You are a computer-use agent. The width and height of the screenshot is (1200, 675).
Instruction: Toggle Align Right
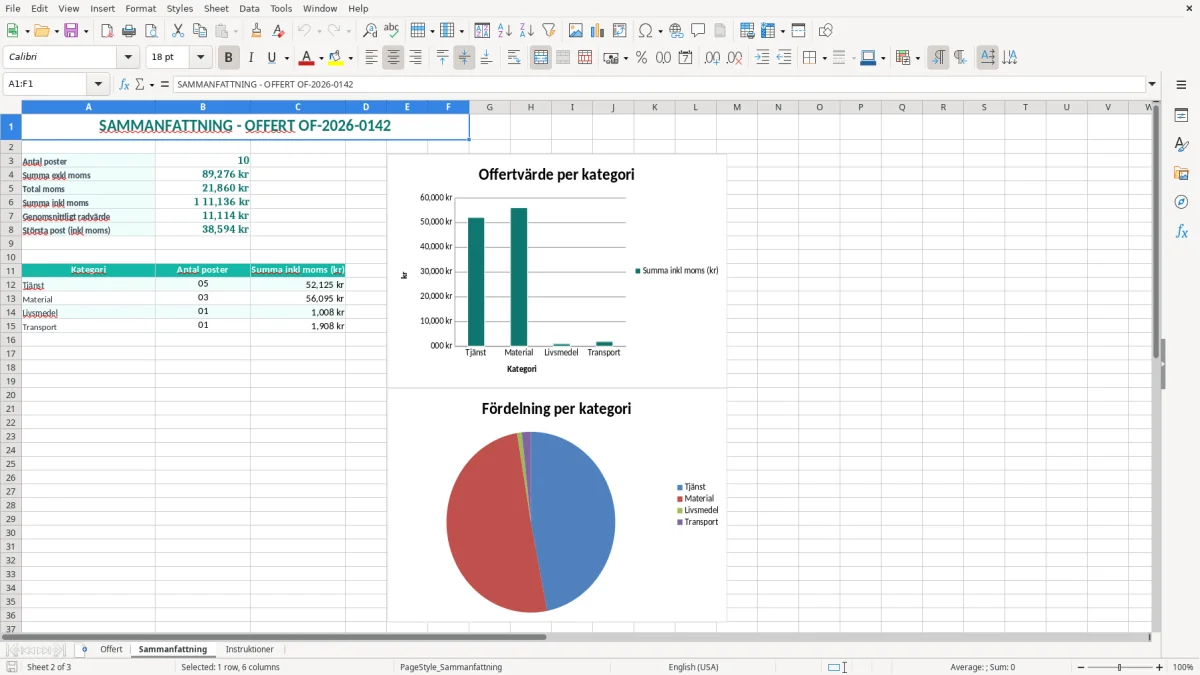coord(415,58)
